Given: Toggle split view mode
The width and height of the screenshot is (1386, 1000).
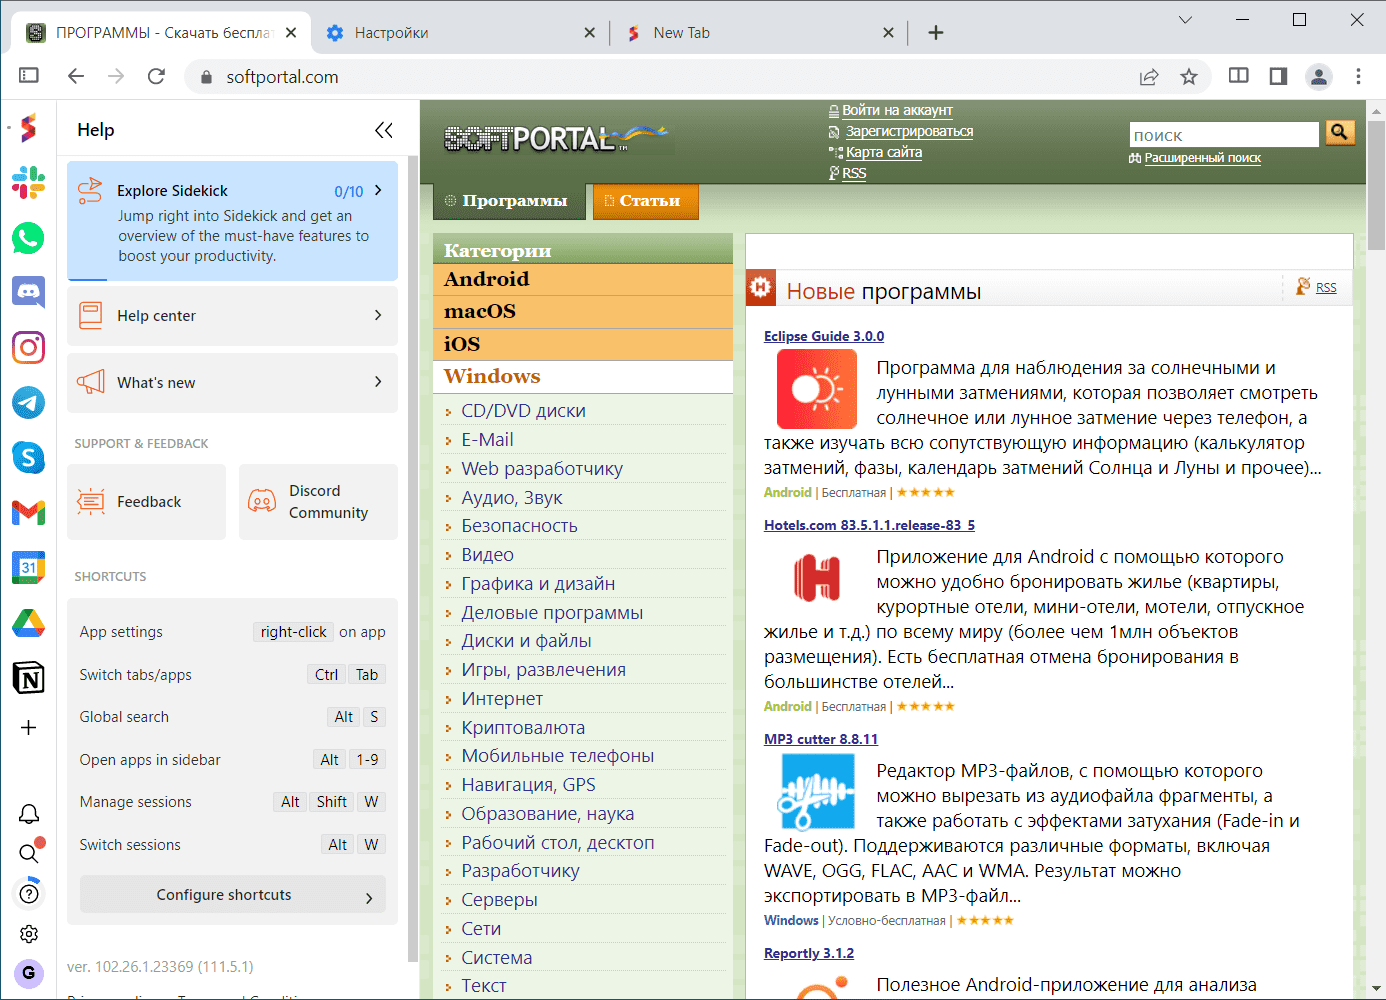Looking at the screenshot, I should [x=1238, y=76].
